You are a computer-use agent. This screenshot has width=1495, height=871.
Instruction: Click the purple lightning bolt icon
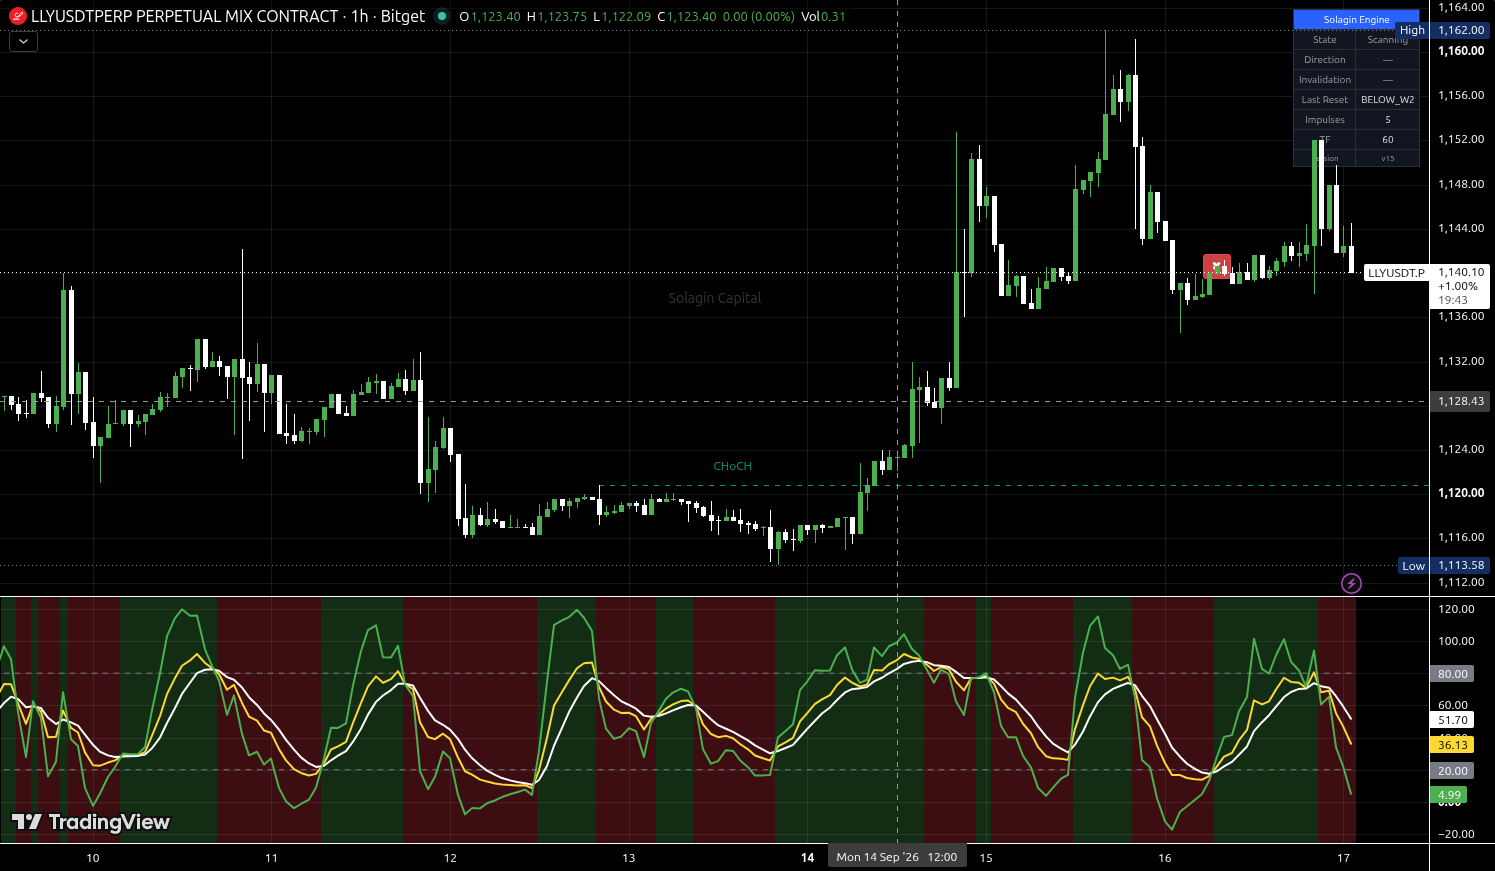click(1351, 583)
